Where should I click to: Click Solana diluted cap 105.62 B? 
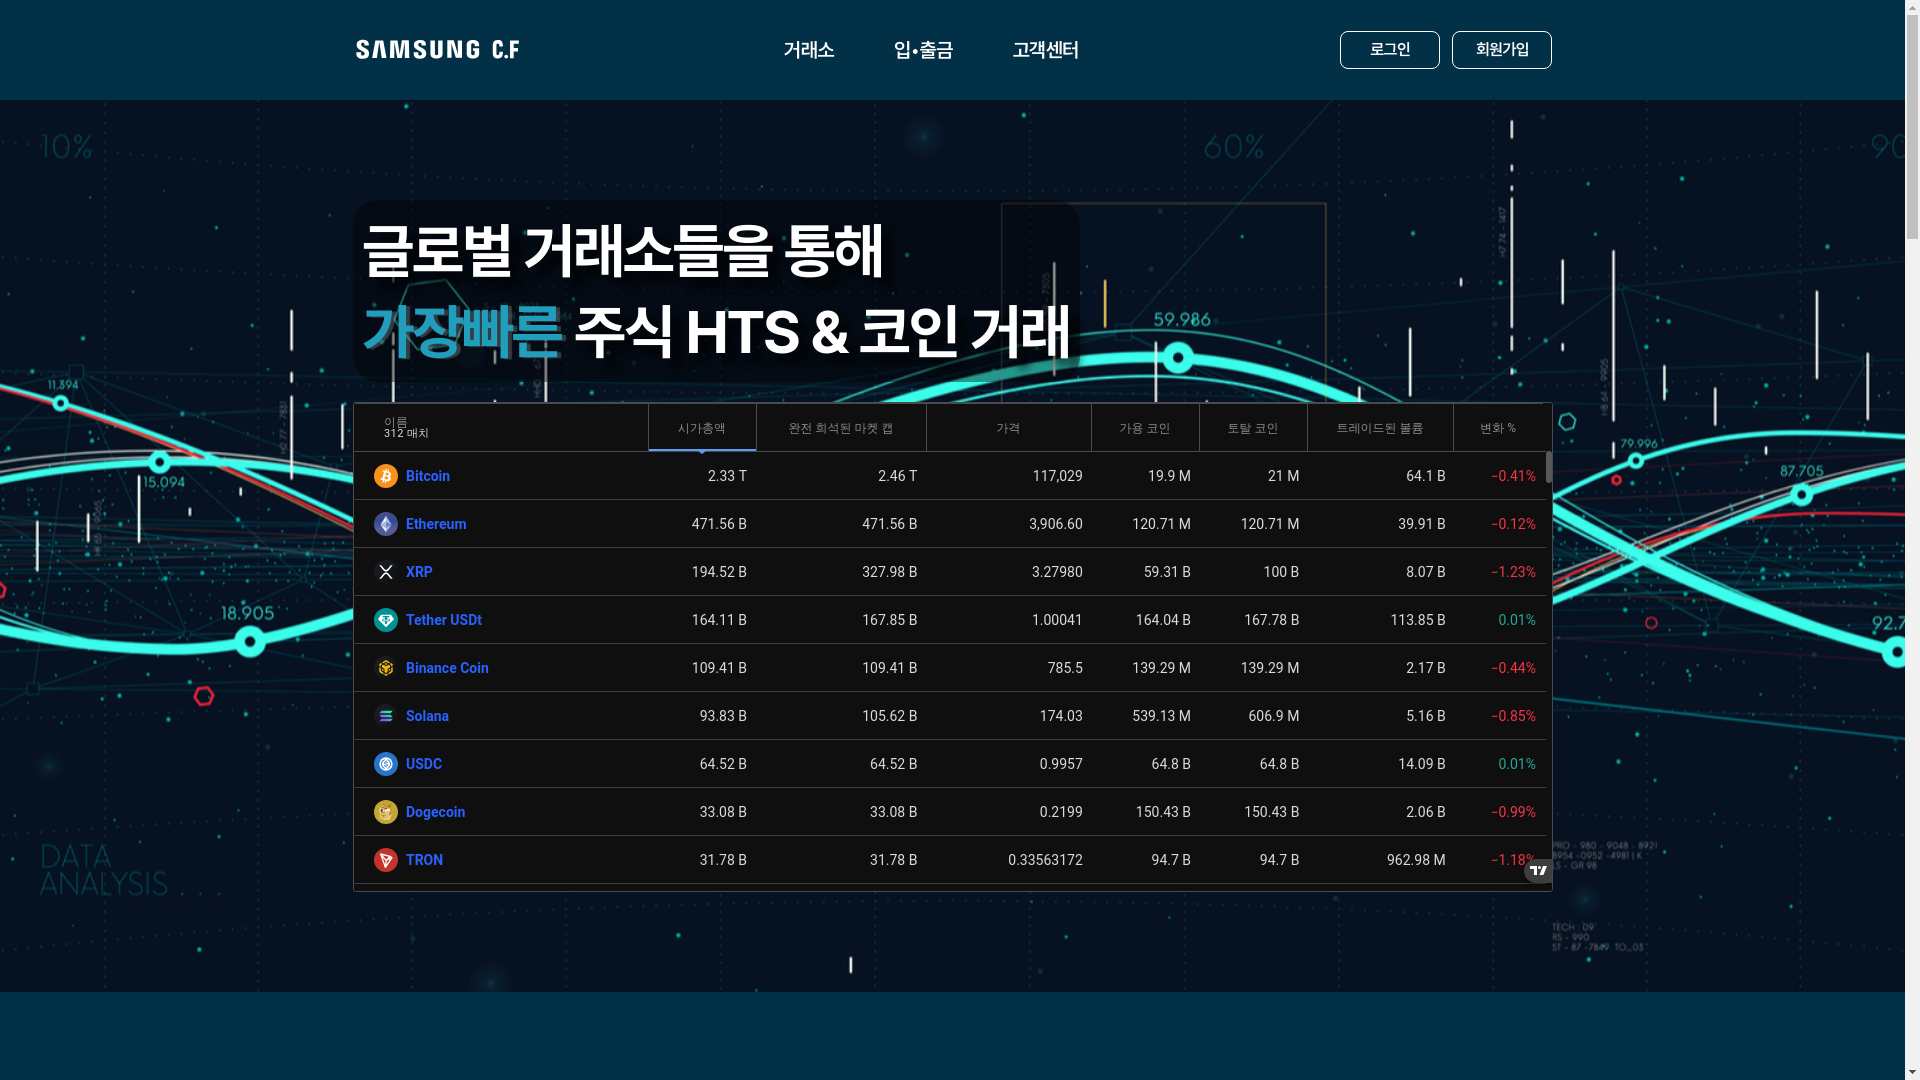tap(889, 716)
